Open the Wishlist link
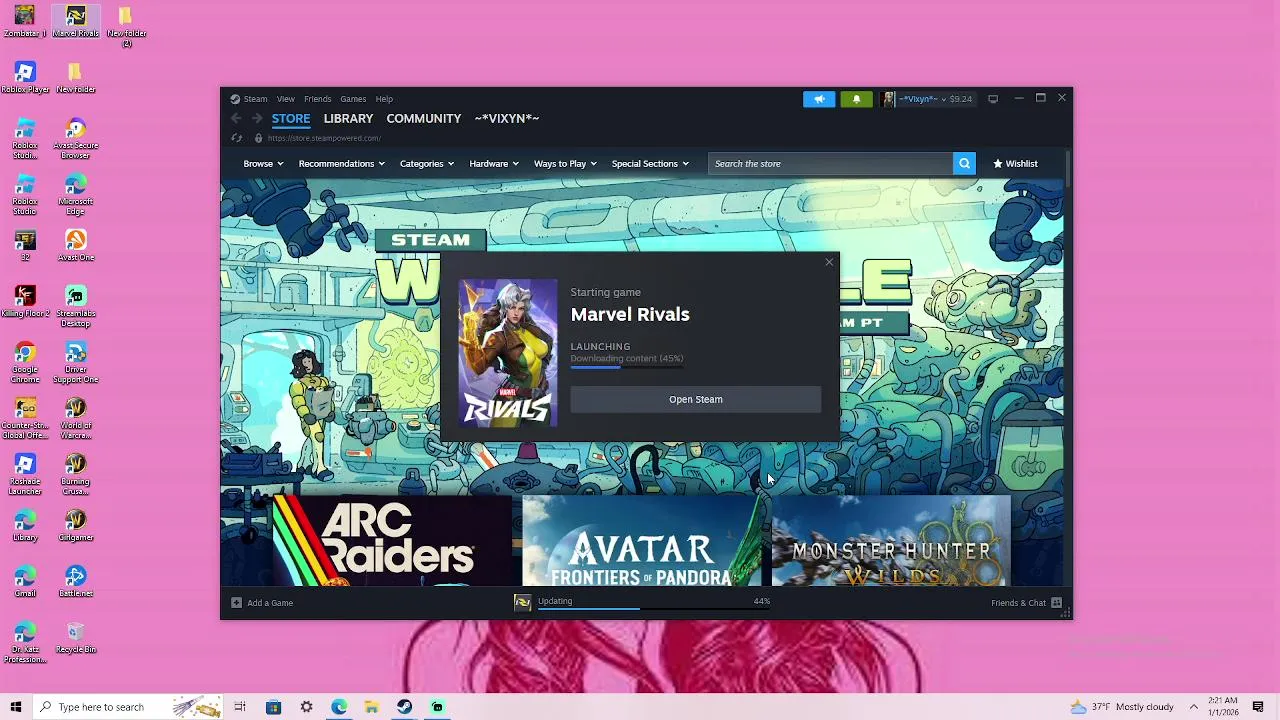The image size is (1280, 720). tap(1015, 163)
